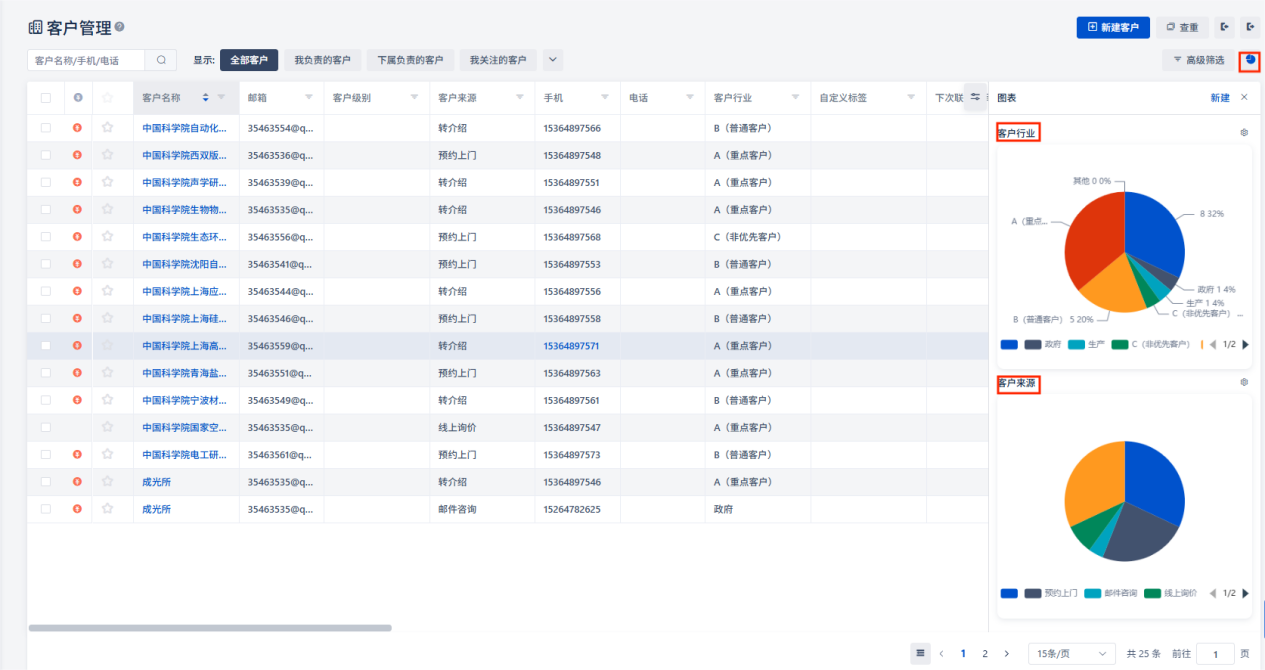Open 高级筛选 advanced filter
Screen dimensions: 1265x670
1198,60
